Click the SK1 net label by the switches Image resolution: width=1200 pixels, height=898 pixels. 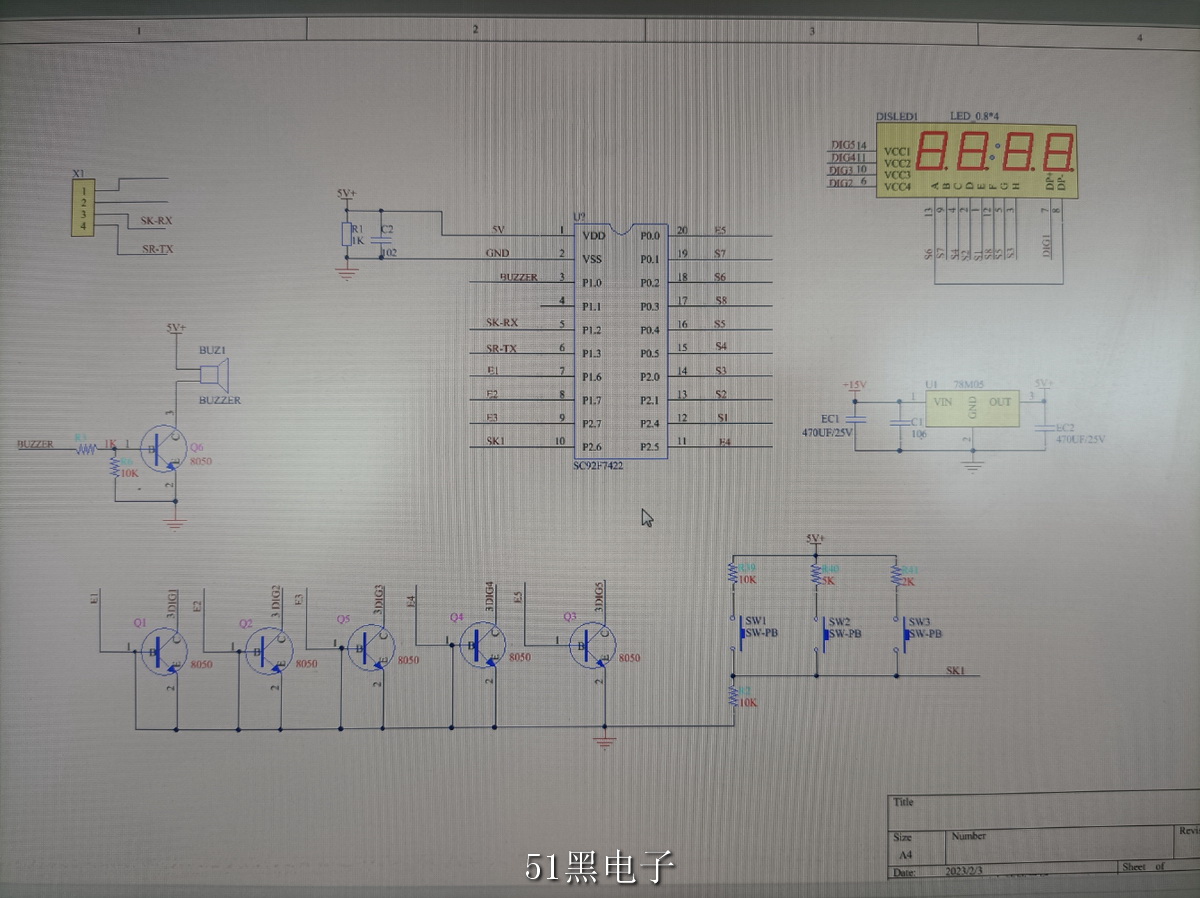[955, 671]
